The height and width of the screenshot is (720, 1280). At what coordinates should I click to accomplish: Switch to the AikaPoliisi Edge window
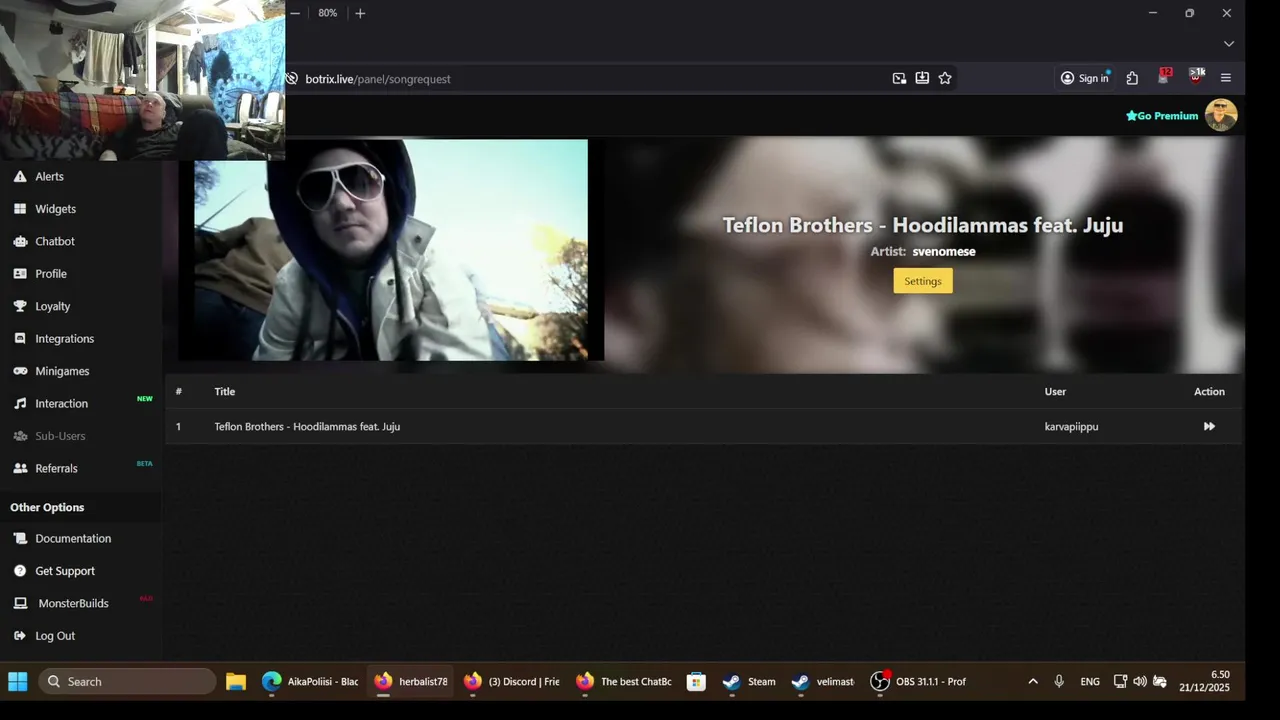pos(310,682)
